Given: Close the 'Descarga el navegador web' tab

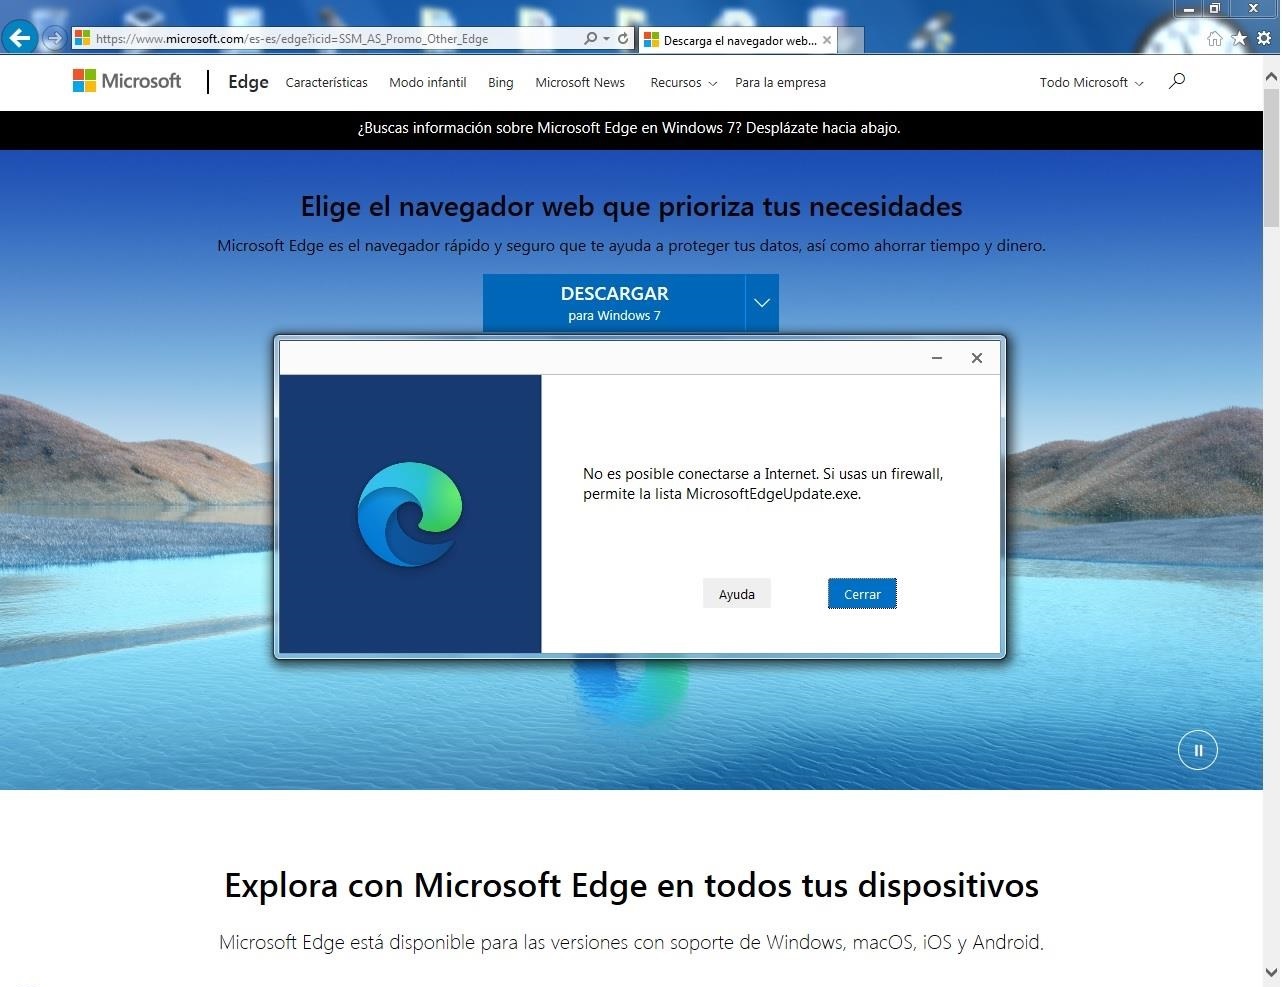Looking at the screenshot, I should pos(827,40).
